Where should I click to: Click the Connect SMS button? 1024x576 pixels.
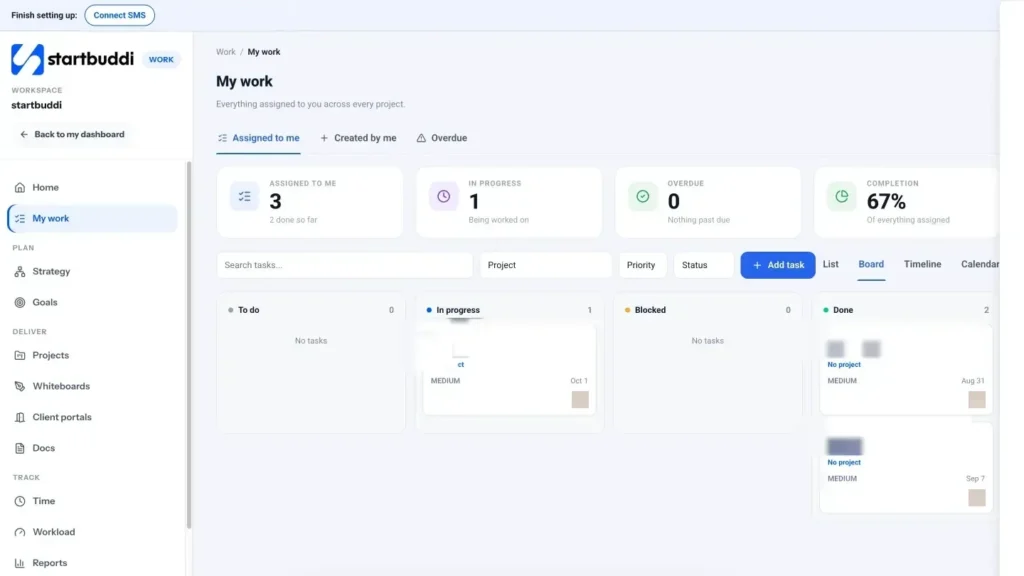click(x=120, y=15)
